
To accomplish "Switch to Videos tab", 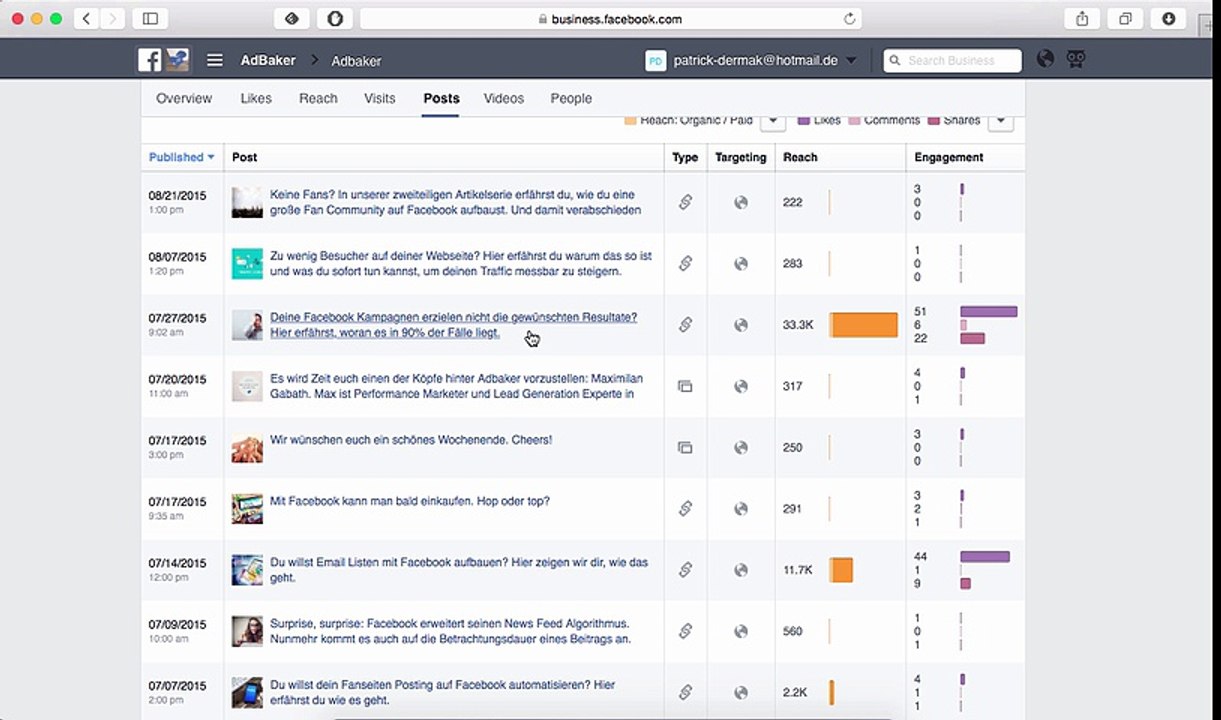I will pyautogui.click(x=504, y=98).
